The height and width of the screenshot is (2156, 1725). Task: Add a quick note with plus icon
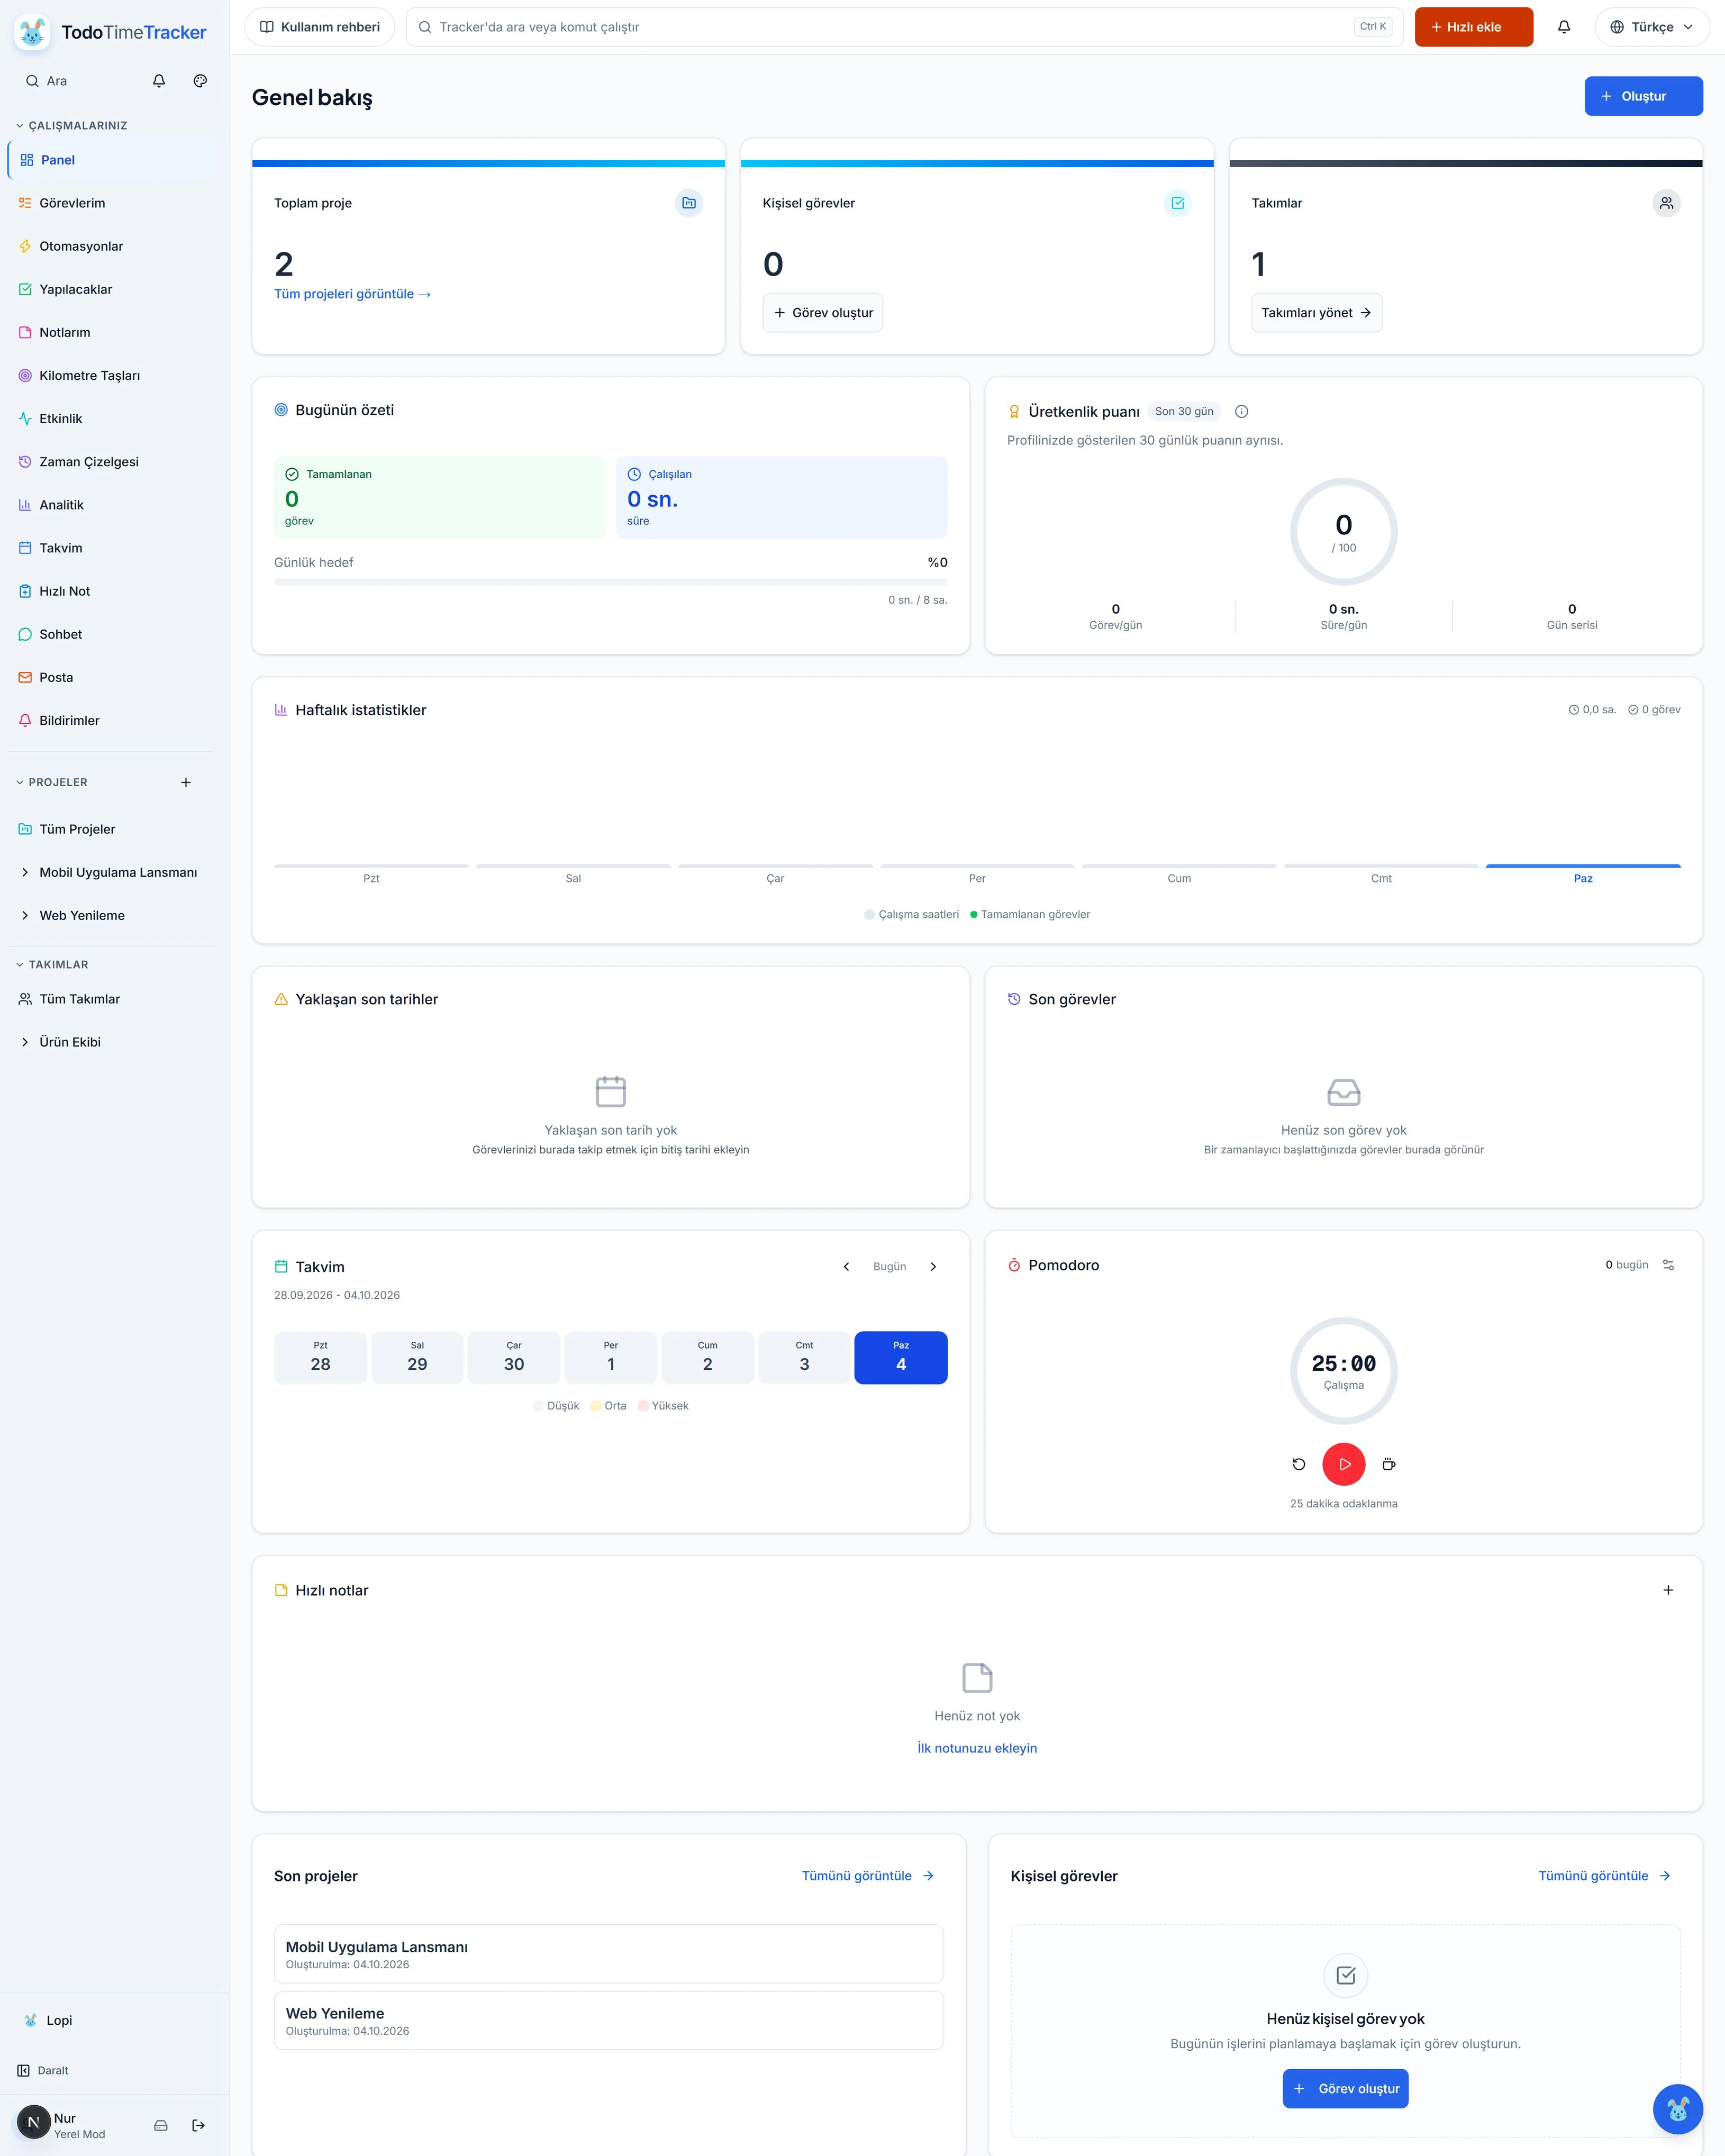pos(1668,1590)
